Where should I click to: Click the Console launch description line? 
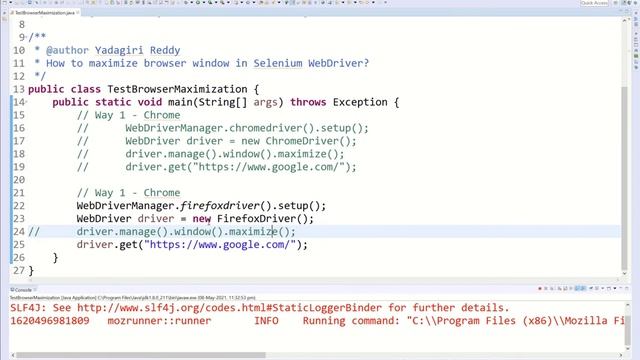pyautogui.click(x=133, y=298)
